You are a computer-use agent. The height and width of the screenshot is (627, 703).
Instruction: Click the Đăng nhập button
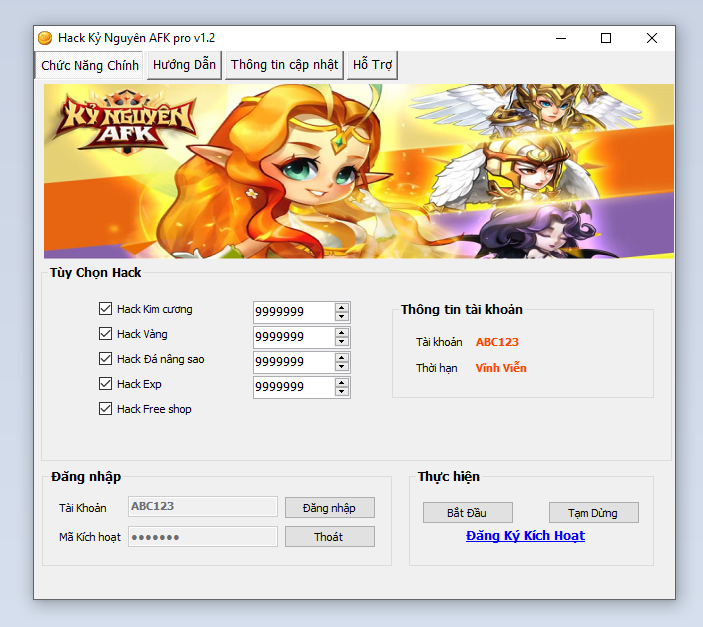click(329, 508)
